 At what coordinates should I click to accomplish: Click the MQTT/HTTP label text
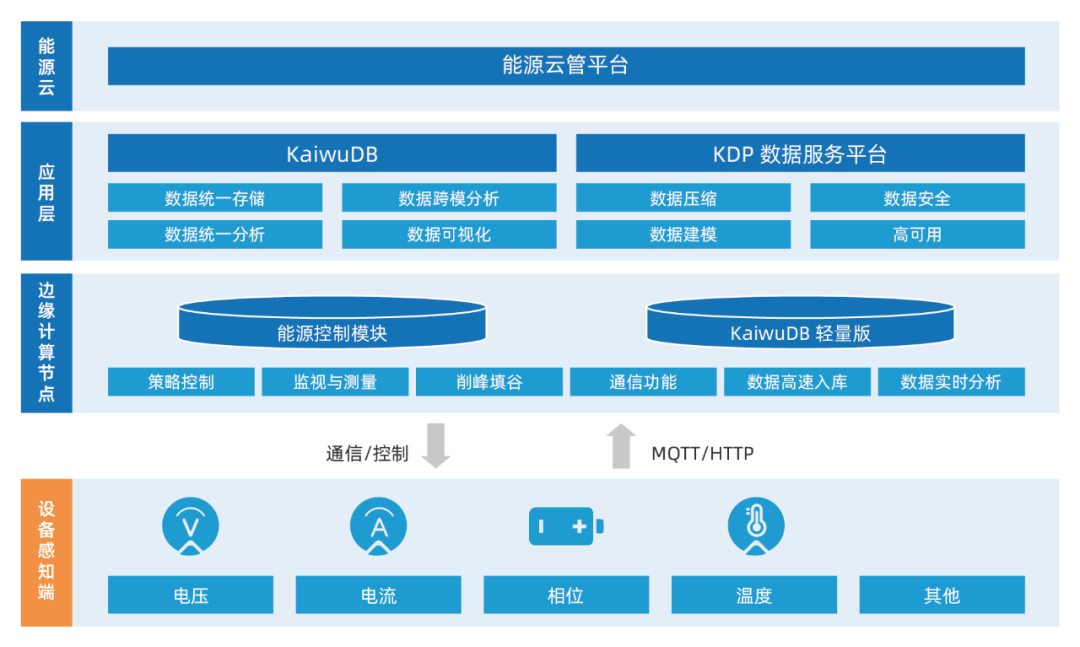(x=703, y=453)
